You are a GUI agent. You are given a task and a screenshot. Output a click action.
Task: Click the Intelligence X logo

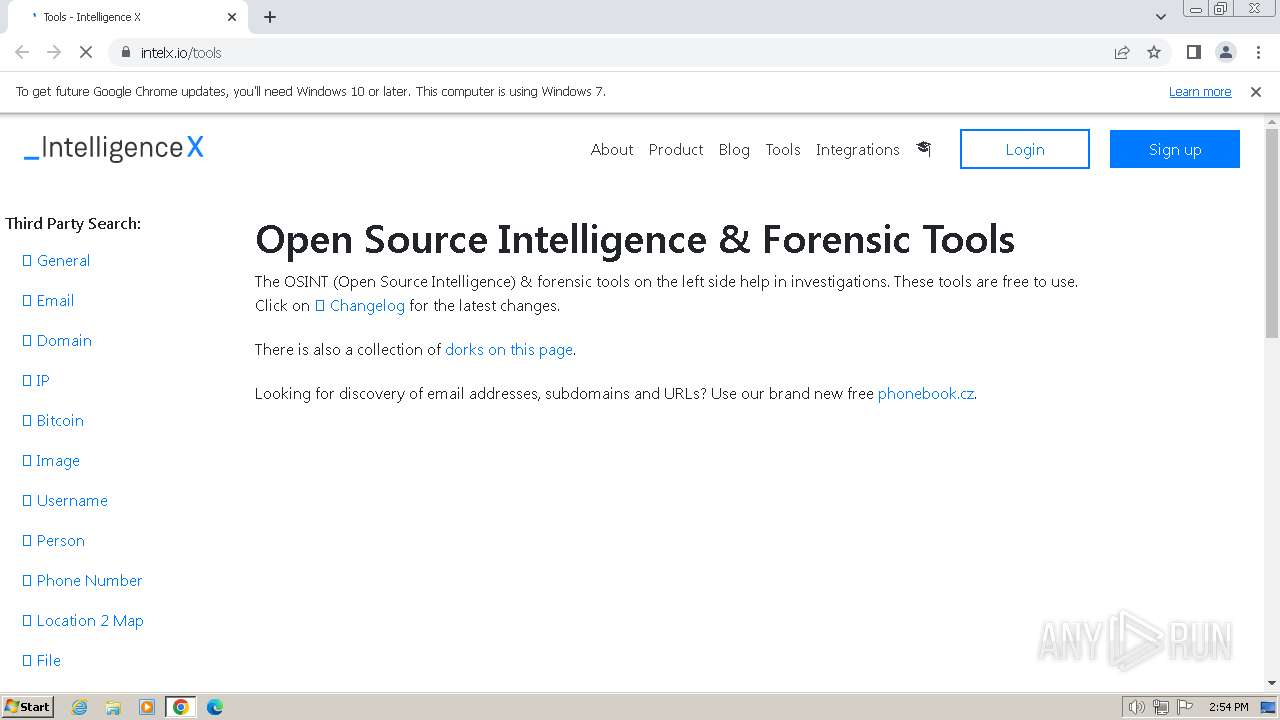tap(114, 148)
